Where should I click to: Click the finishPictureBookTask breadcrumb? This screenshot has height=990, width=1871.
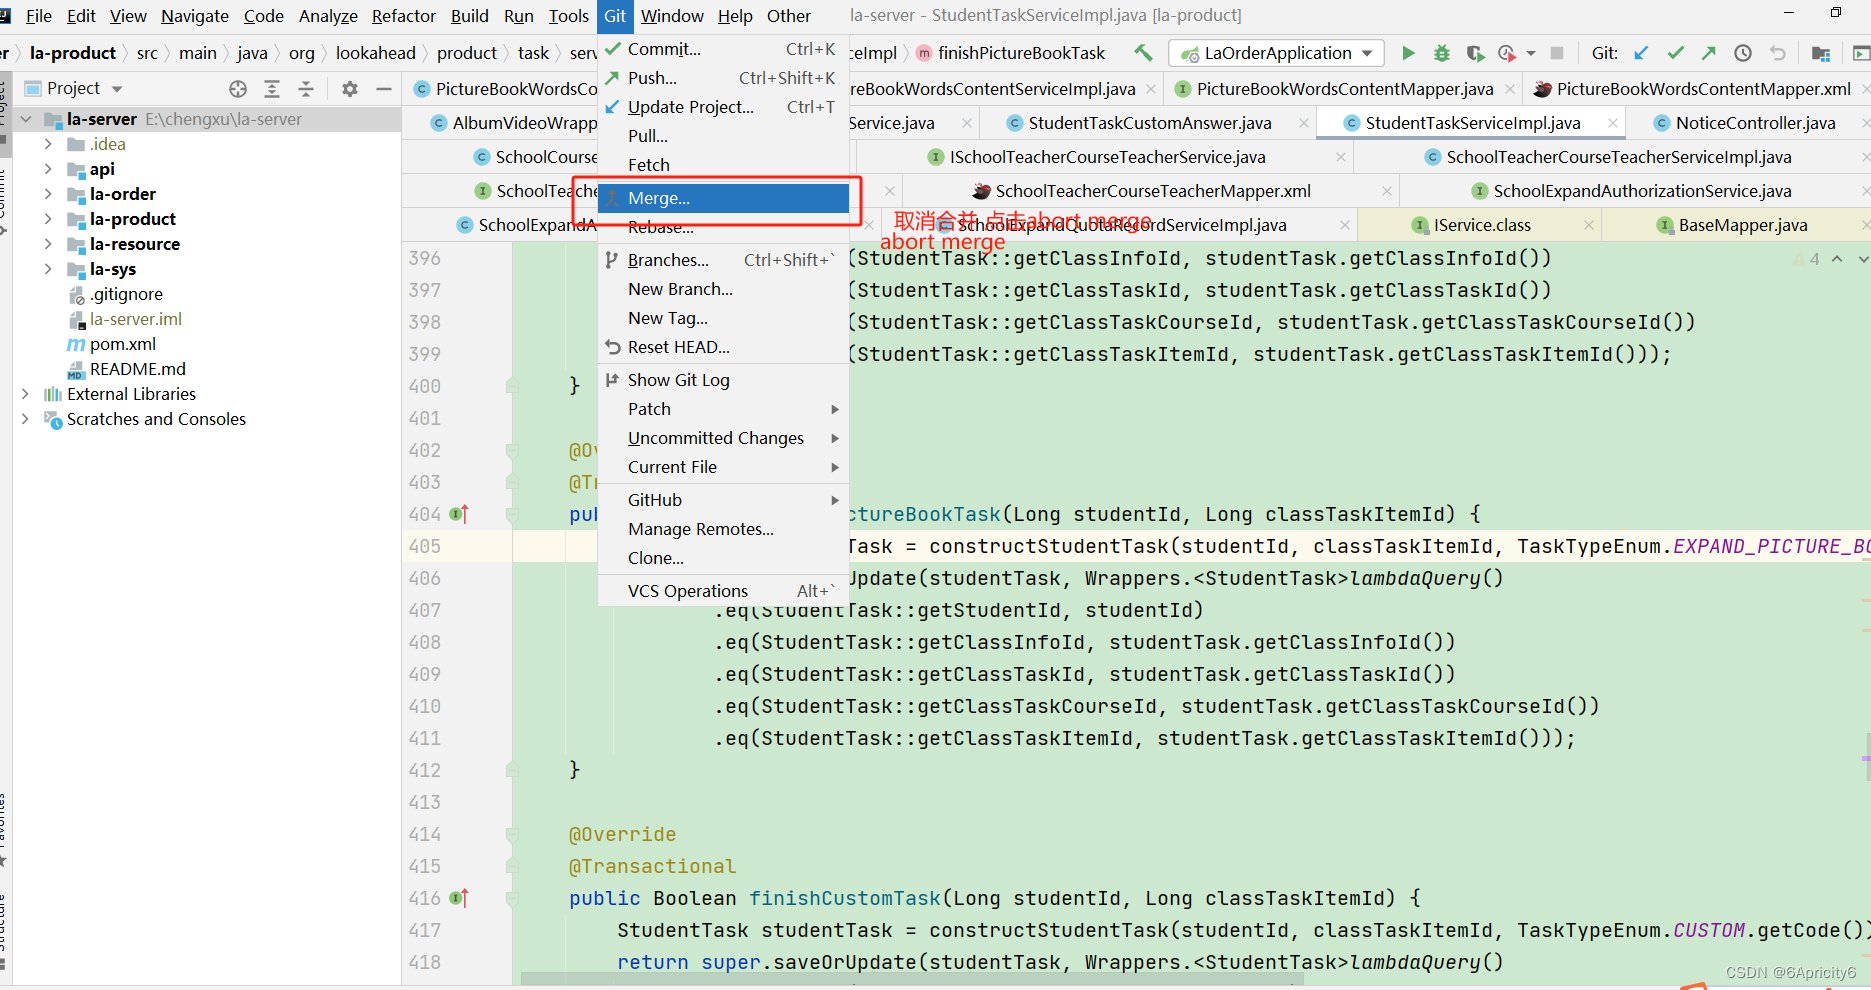point(1021,53)
